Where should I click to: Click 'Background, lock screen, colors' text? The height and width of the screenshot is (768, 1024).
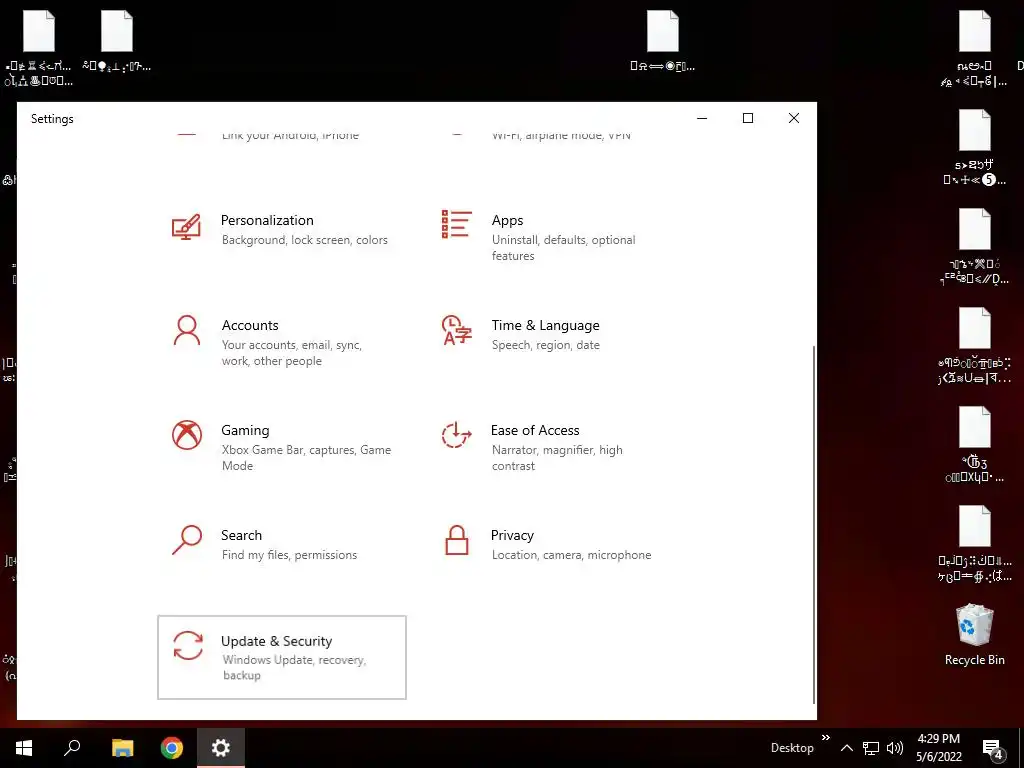click(x=304, y=240)
